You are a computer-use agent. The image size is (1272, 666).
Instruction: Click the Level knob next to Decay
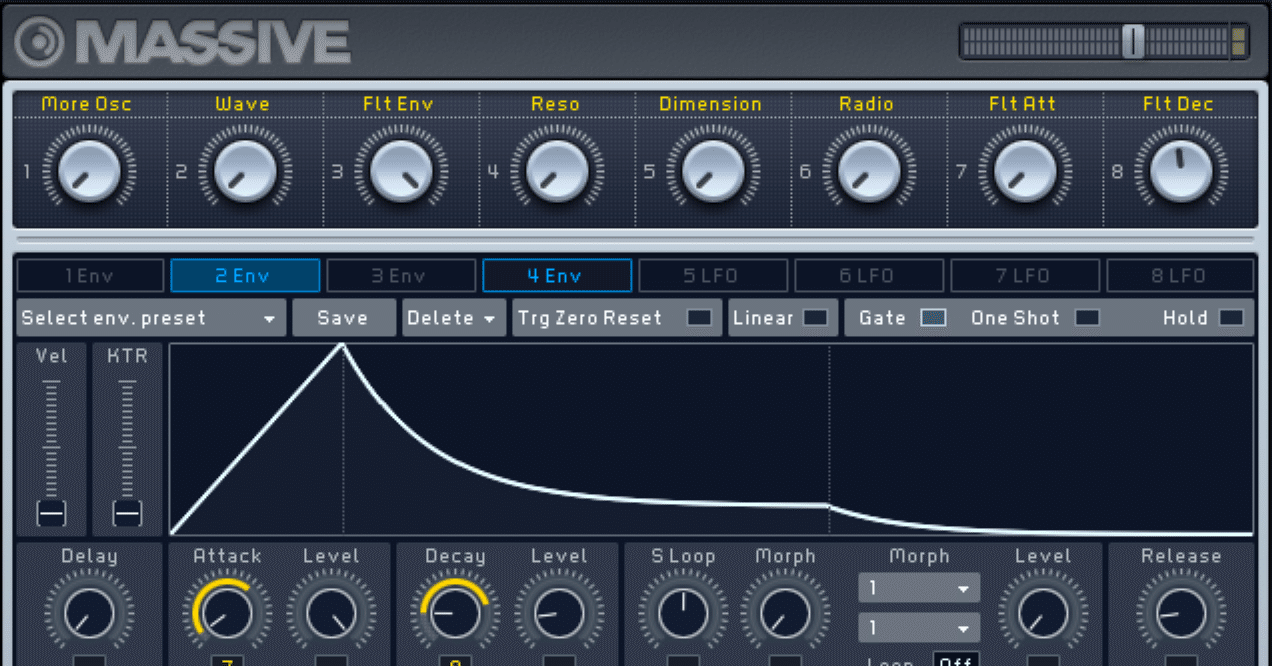(x=559, y=613)
